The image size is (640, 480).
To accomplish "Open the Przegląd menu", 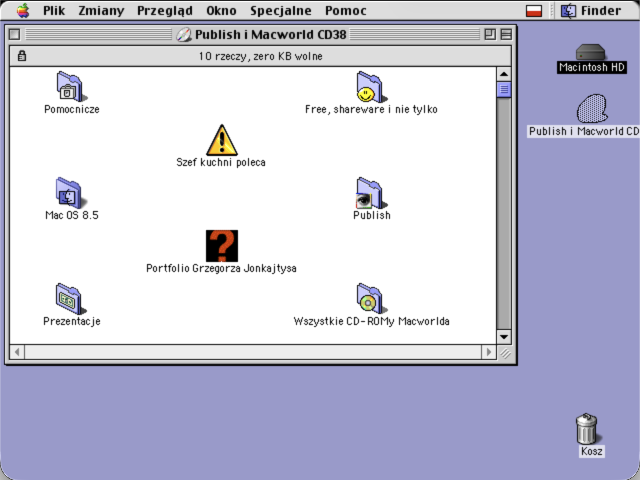I will 164,11.
